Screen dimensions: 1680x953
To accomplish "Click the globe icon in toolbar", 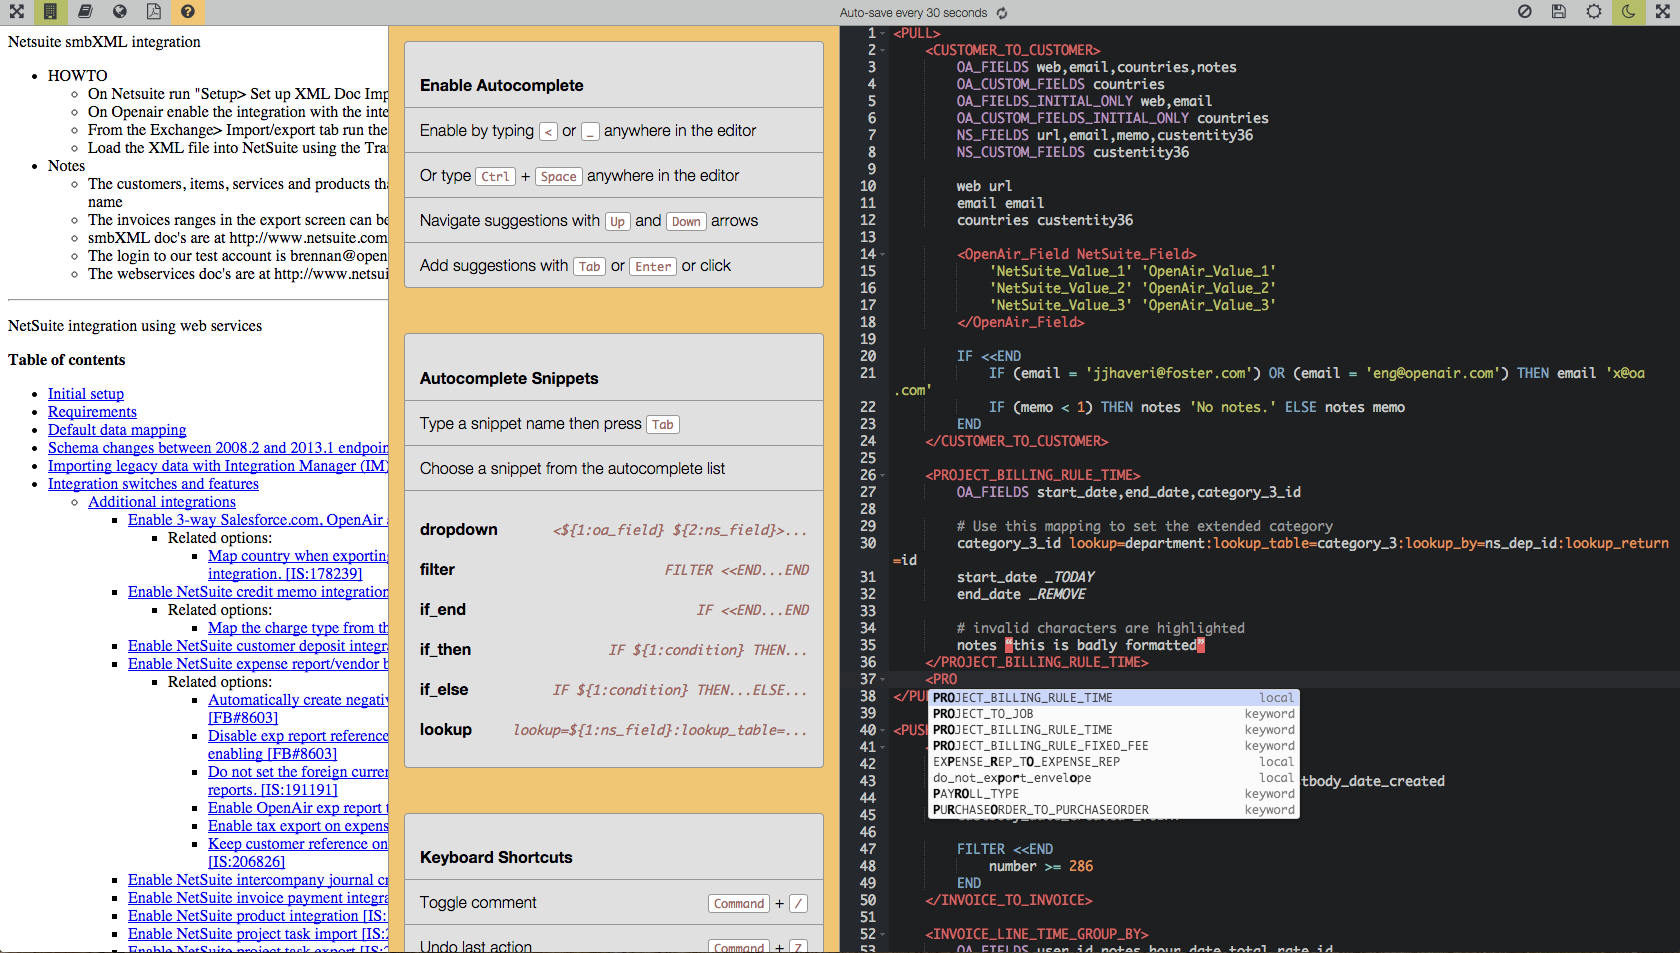I will click(x=119, y=12).
